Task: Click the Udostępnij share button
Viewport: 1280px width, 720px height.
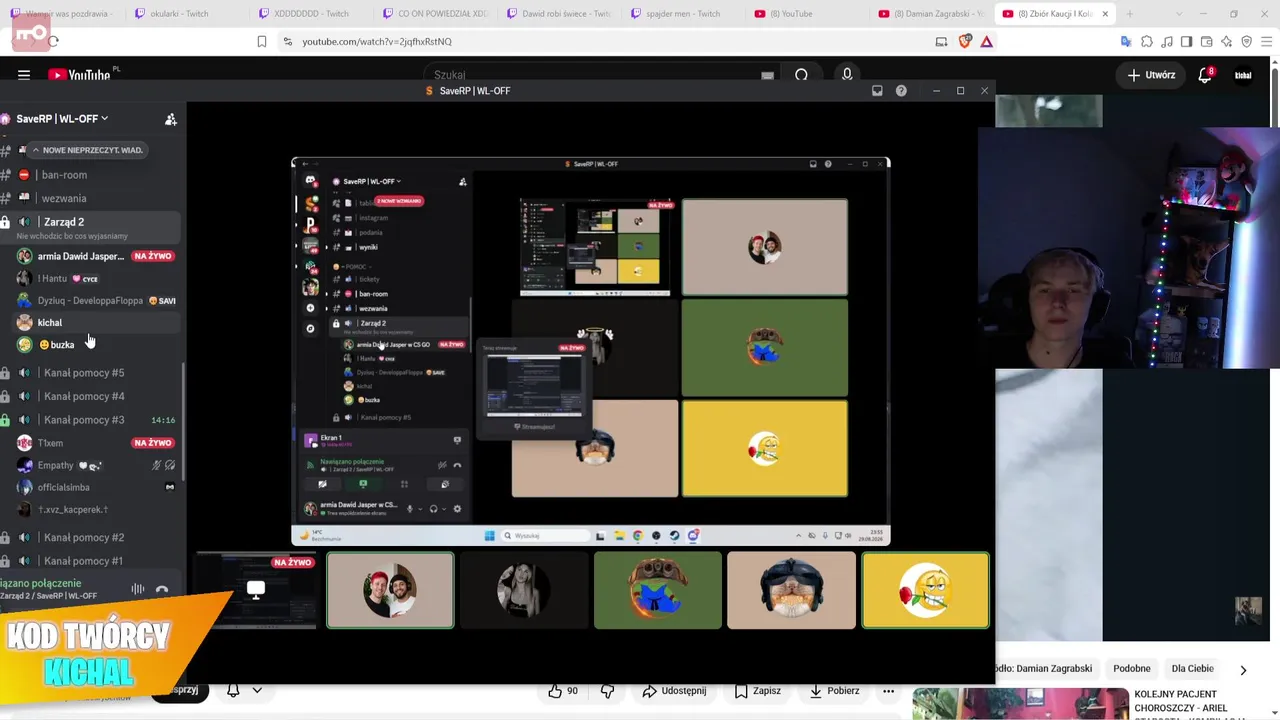Action: pyautogui.click(x=675, y=691)
